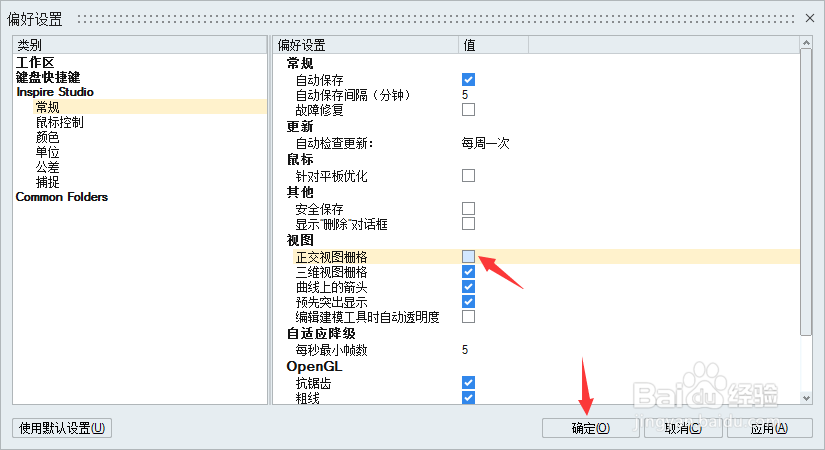Uncheck 曲线上的箭头 option
Viewport: 825px width, 450px height.
(x=468, y=286)
